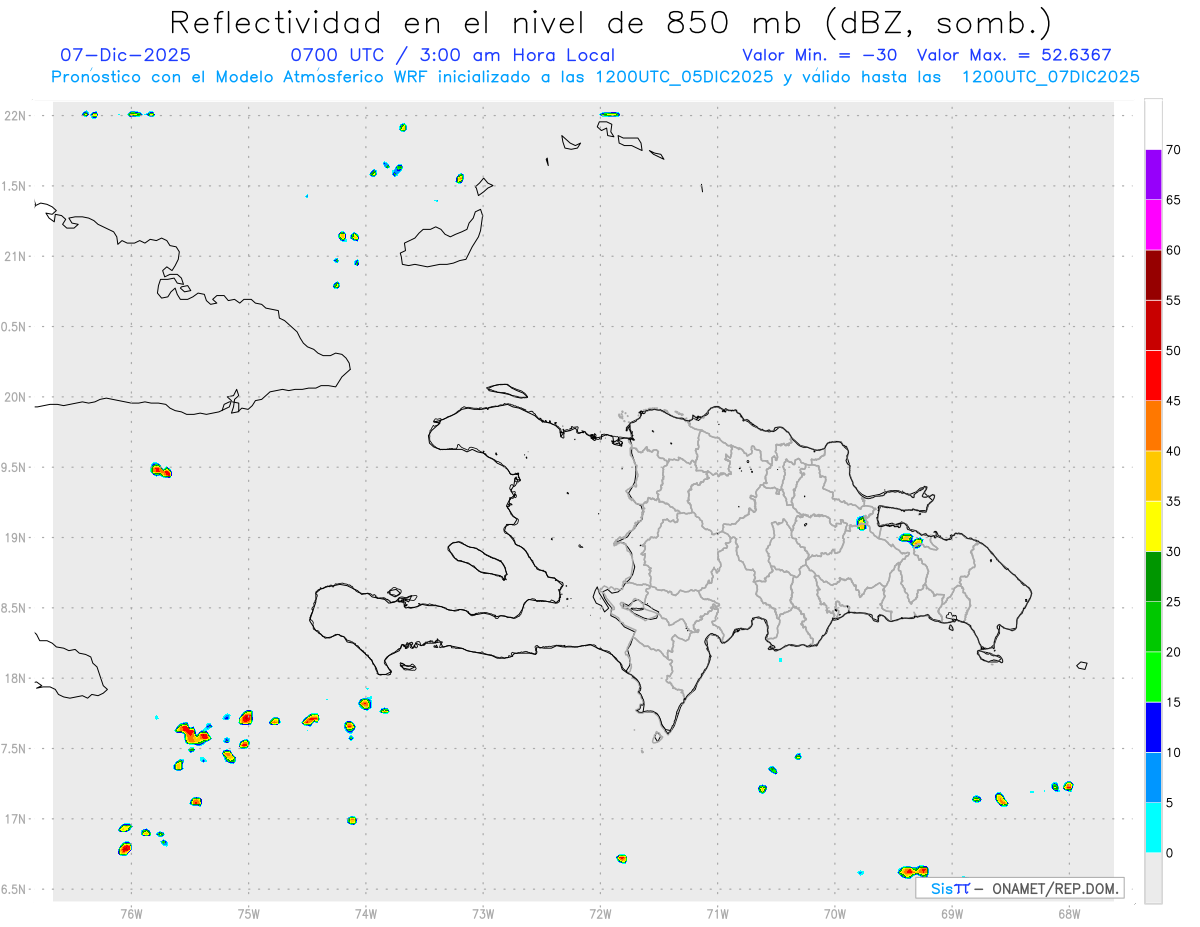Click the longitude axis label '72W'
The width and height of the screenshot is (1200, 927).
click(x=600, y=913)
